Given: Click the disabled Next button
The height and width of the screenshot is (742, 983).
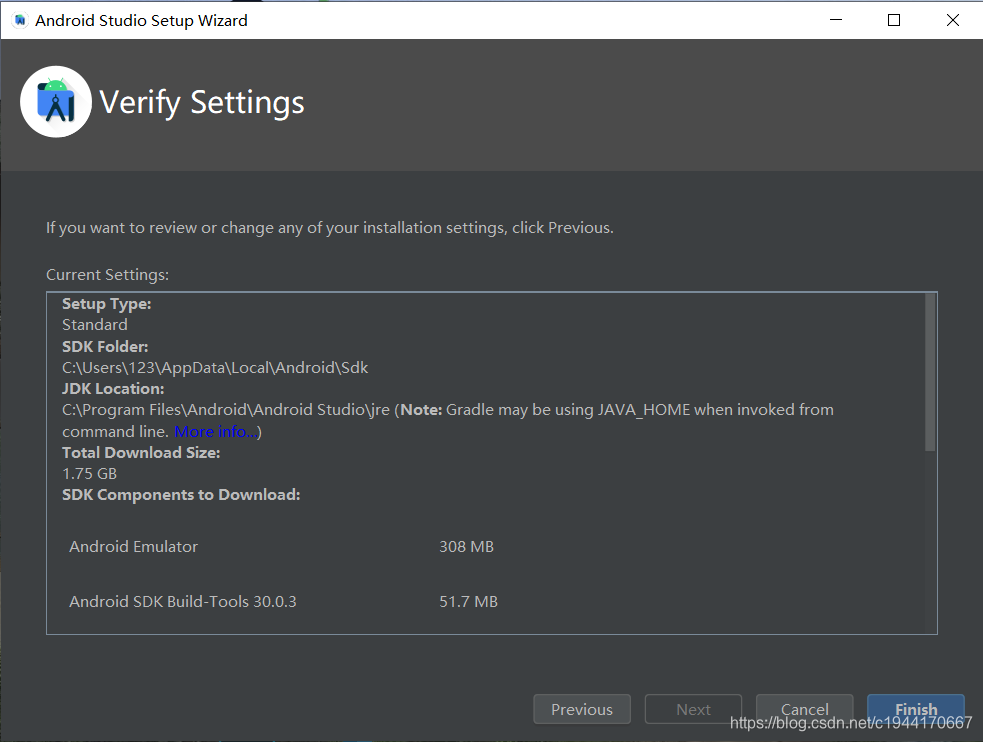Looking at the screenshot, I should point(693,709).
